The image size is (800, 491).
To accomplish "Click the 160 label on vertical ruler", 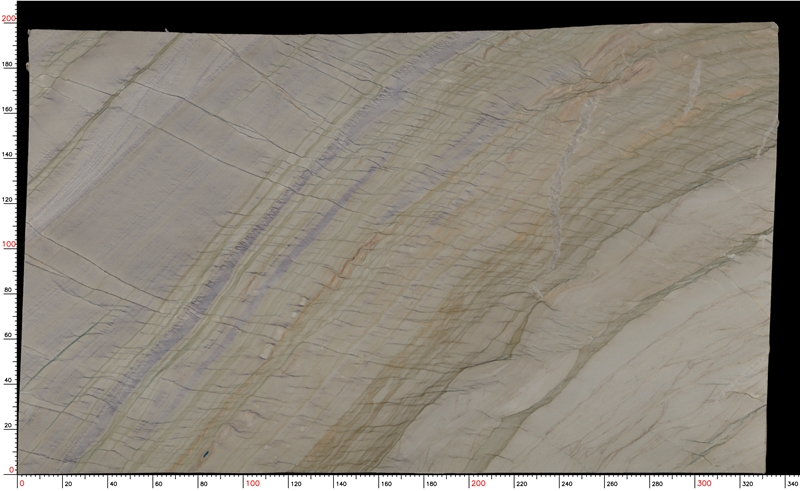I will click(x=8, y=110).
